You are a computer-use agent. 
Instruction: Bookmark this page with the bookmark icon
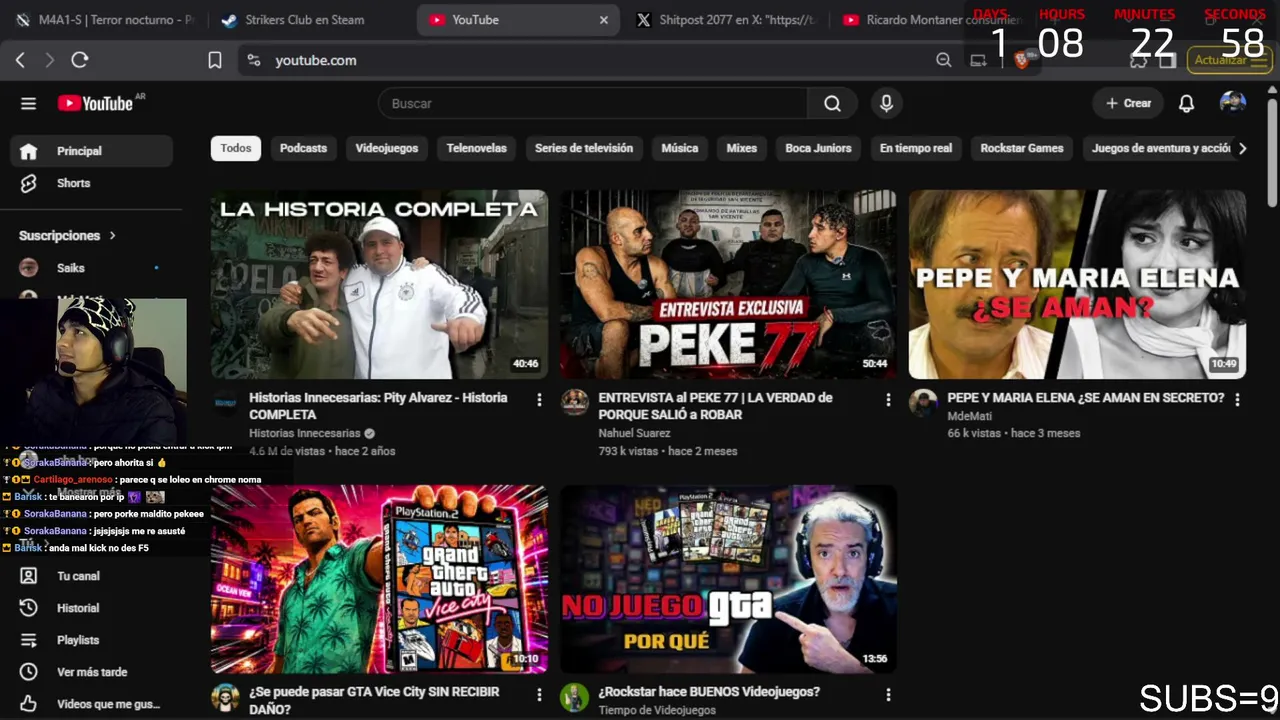[x=215, y=60]
